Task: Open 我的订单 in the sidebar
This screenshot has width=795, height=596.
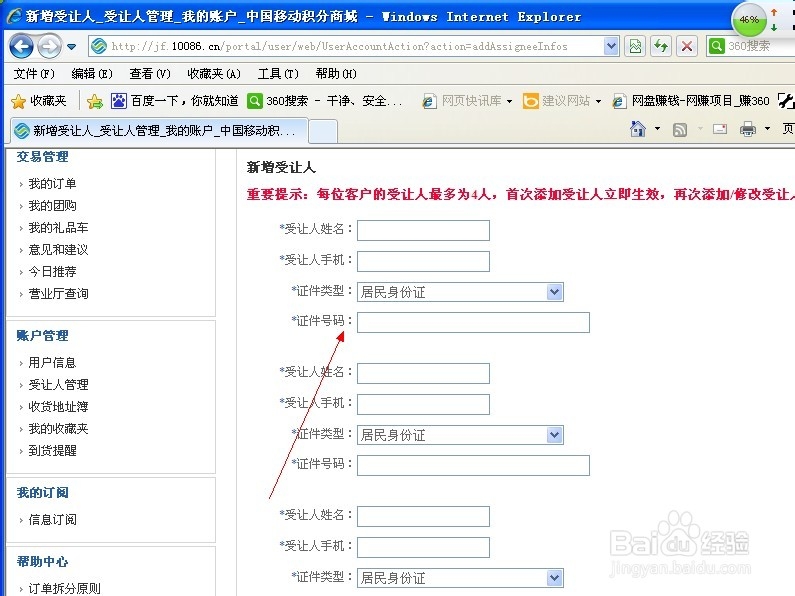Action: [x=52, y=183]
